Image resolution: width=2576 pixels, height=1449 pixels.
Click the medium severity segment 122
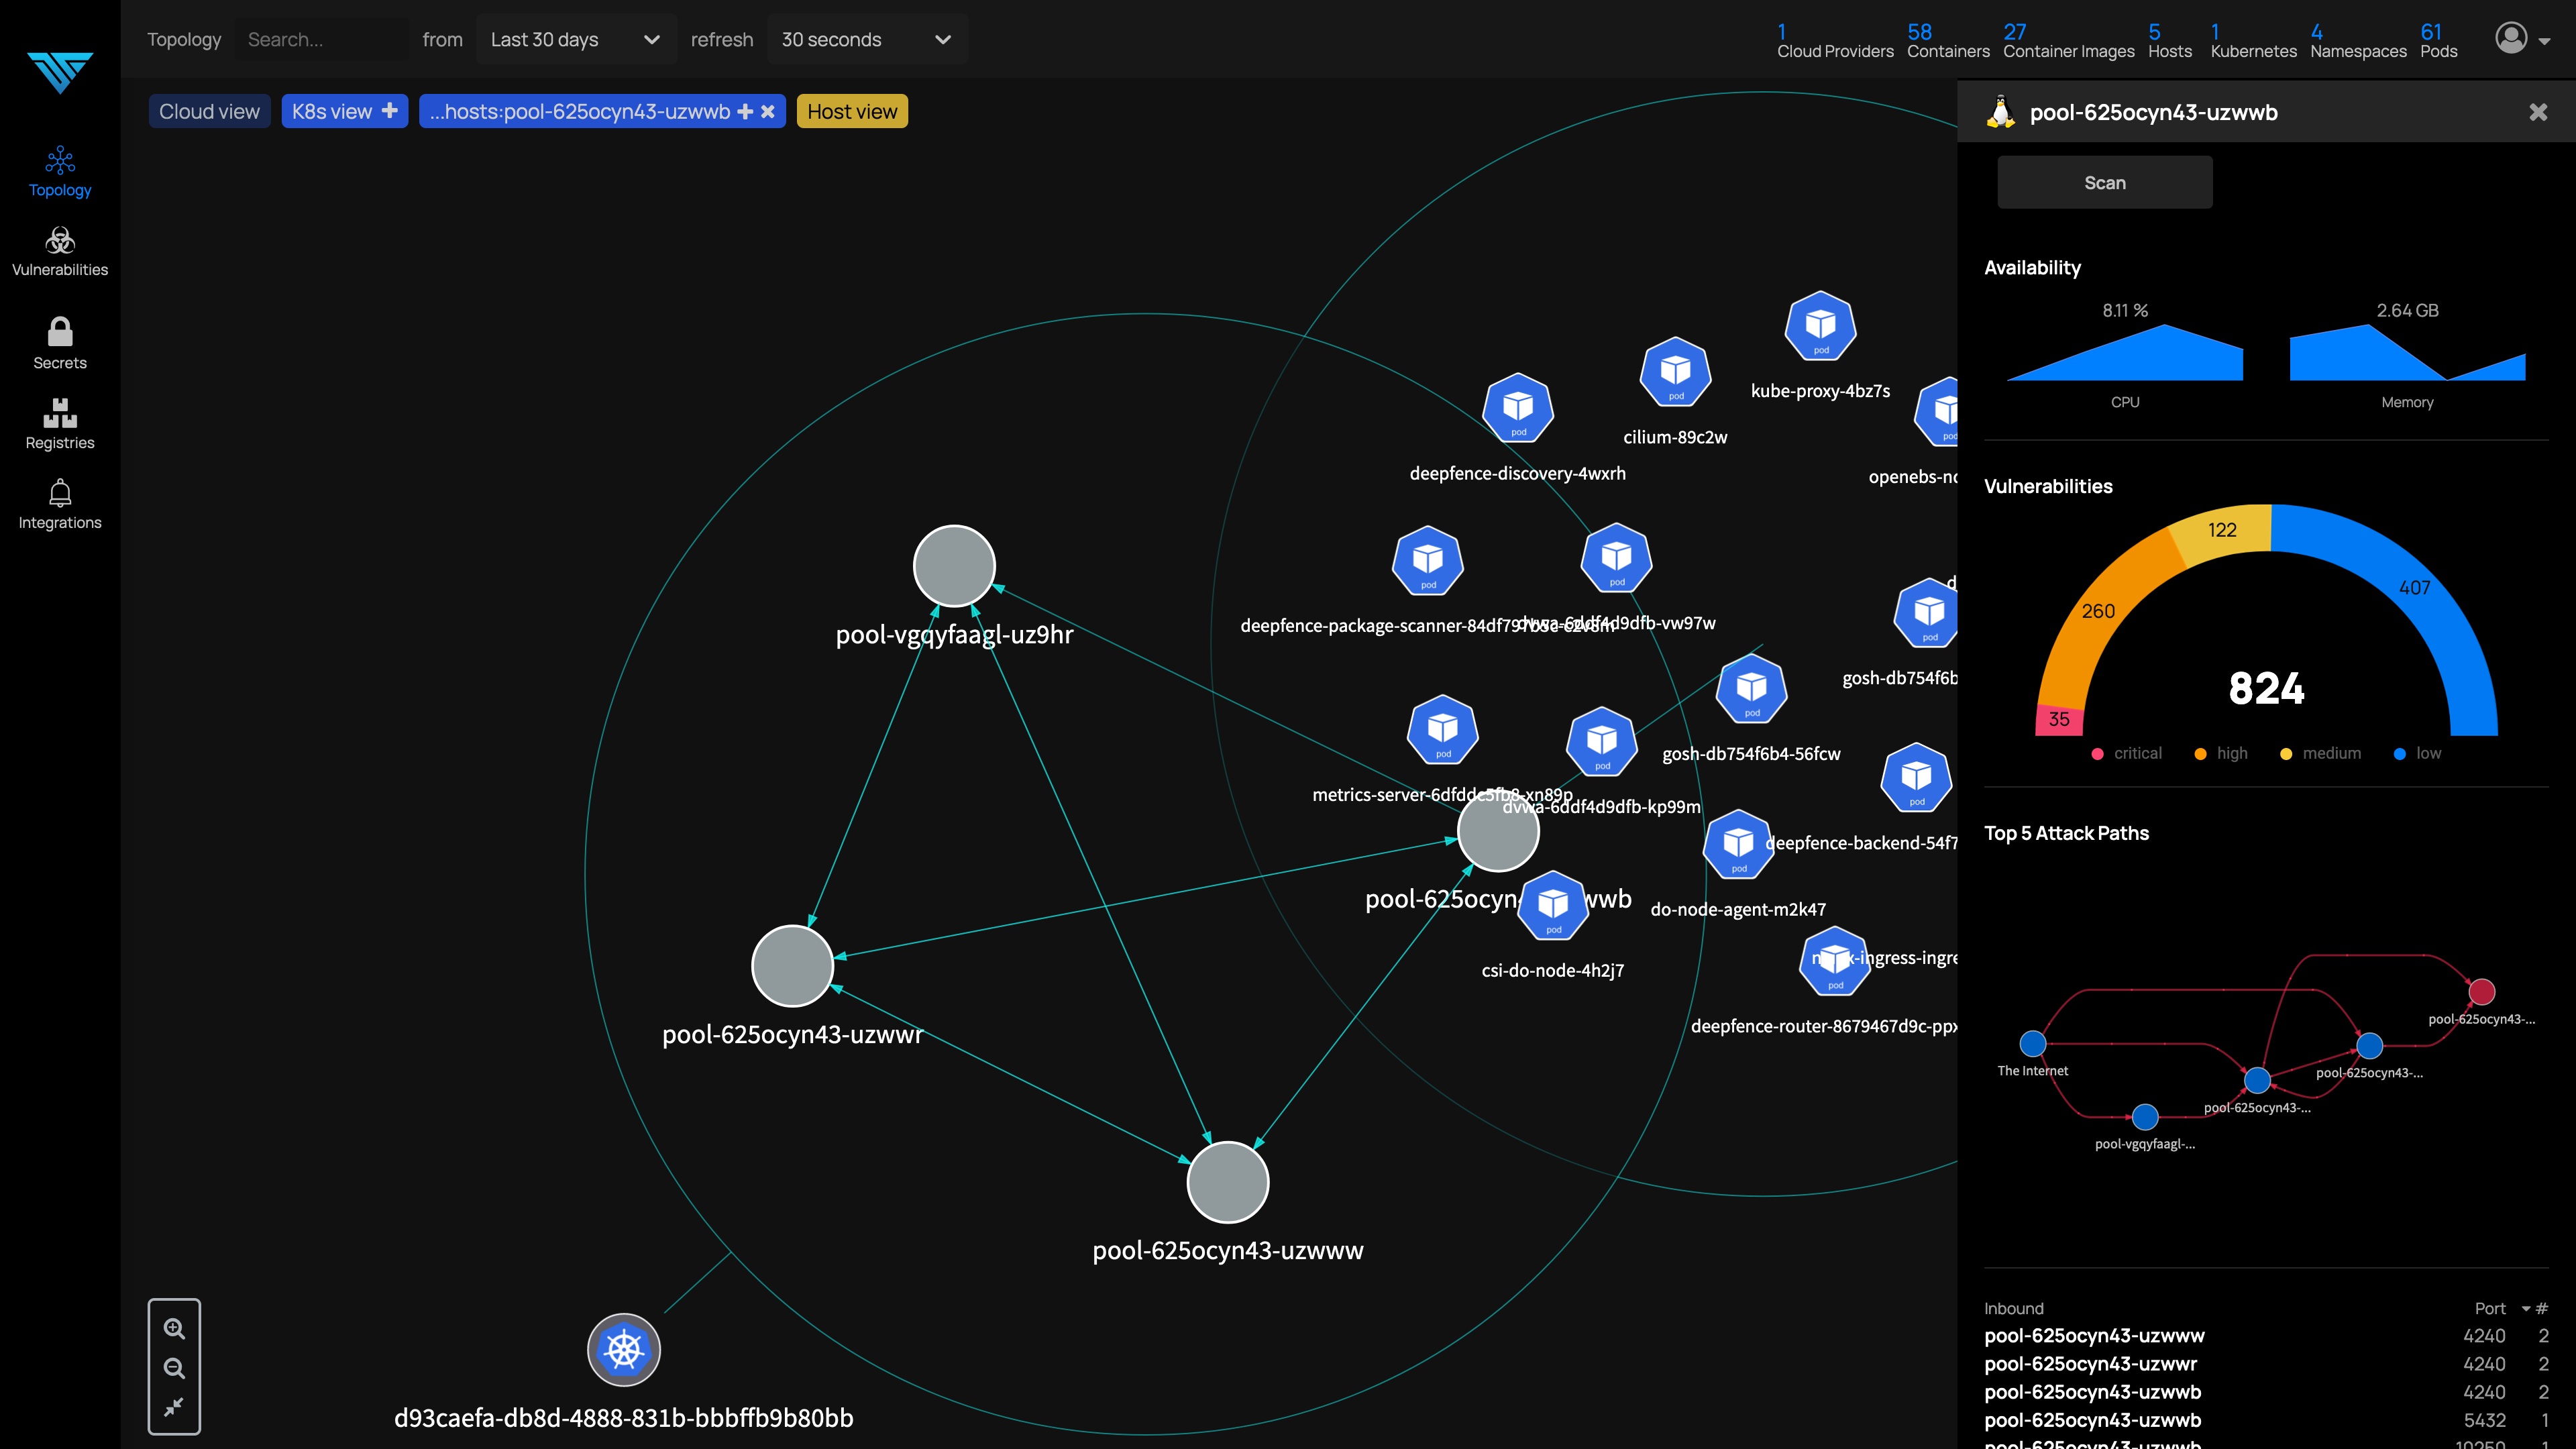click(x=2222, y=530)
